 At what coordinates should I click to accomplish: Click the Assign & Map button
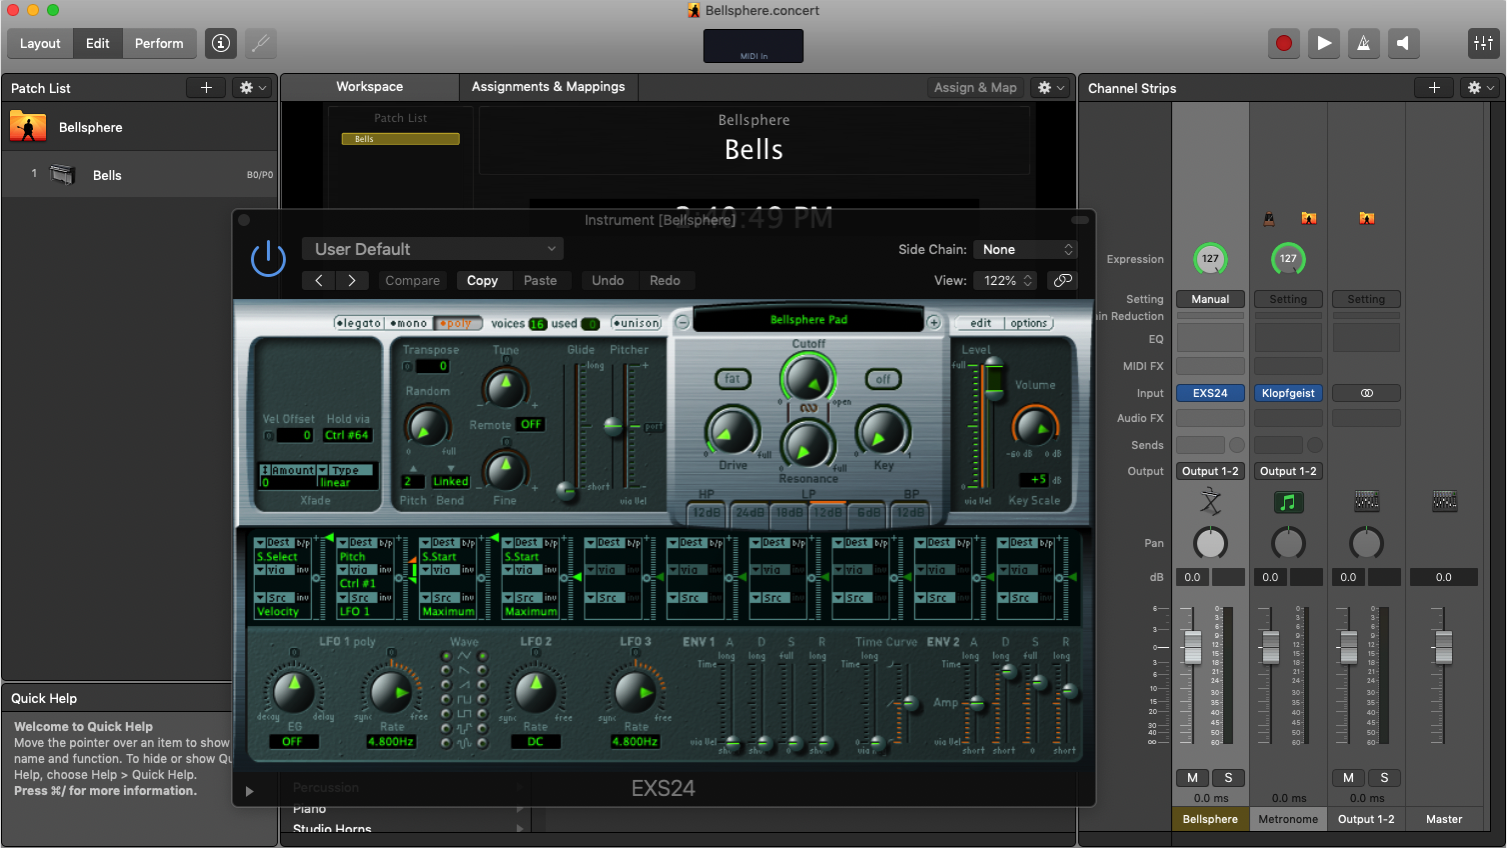975,88
